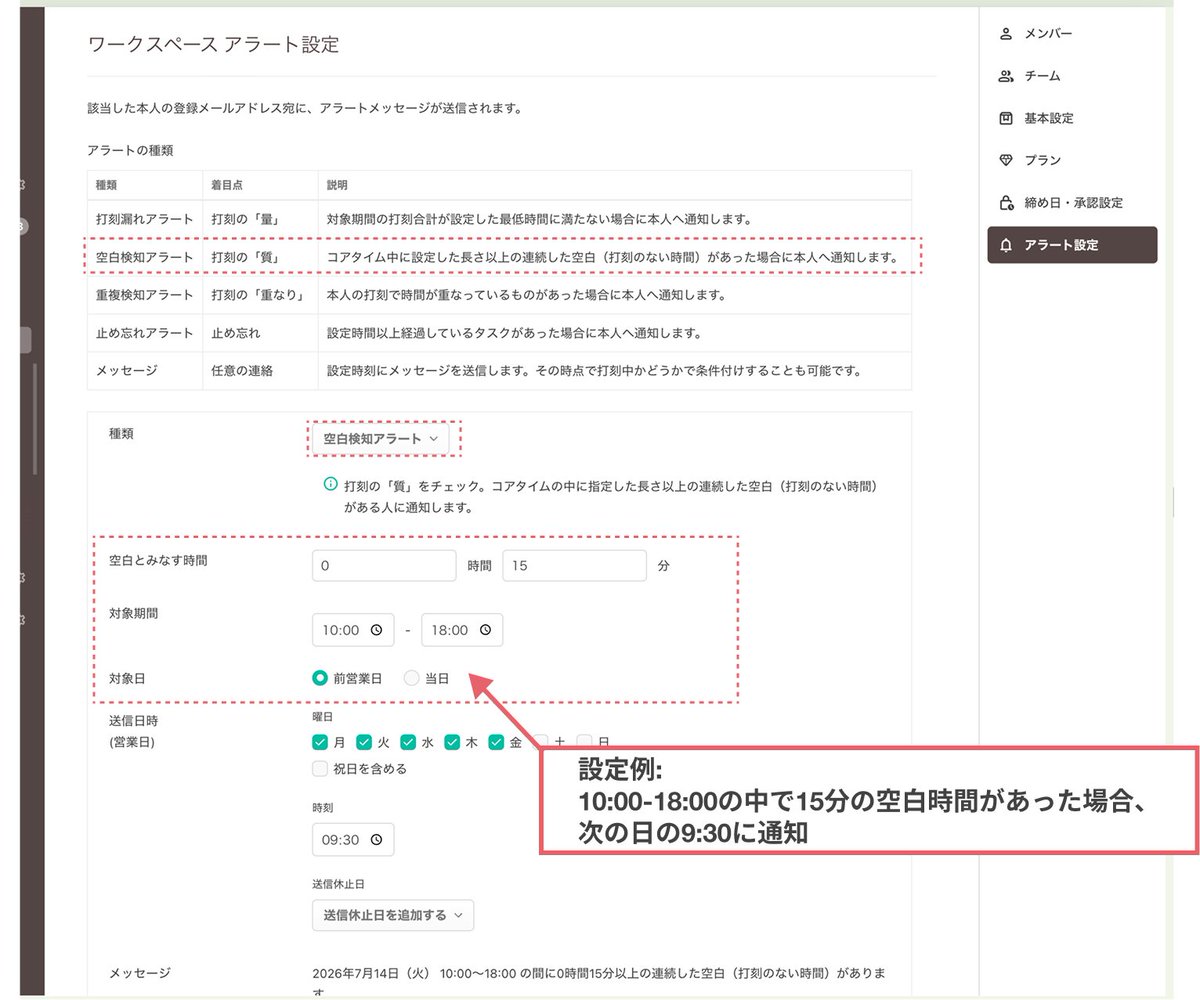
Task: Select the 当日 radio button
Action: coord(411,678)
